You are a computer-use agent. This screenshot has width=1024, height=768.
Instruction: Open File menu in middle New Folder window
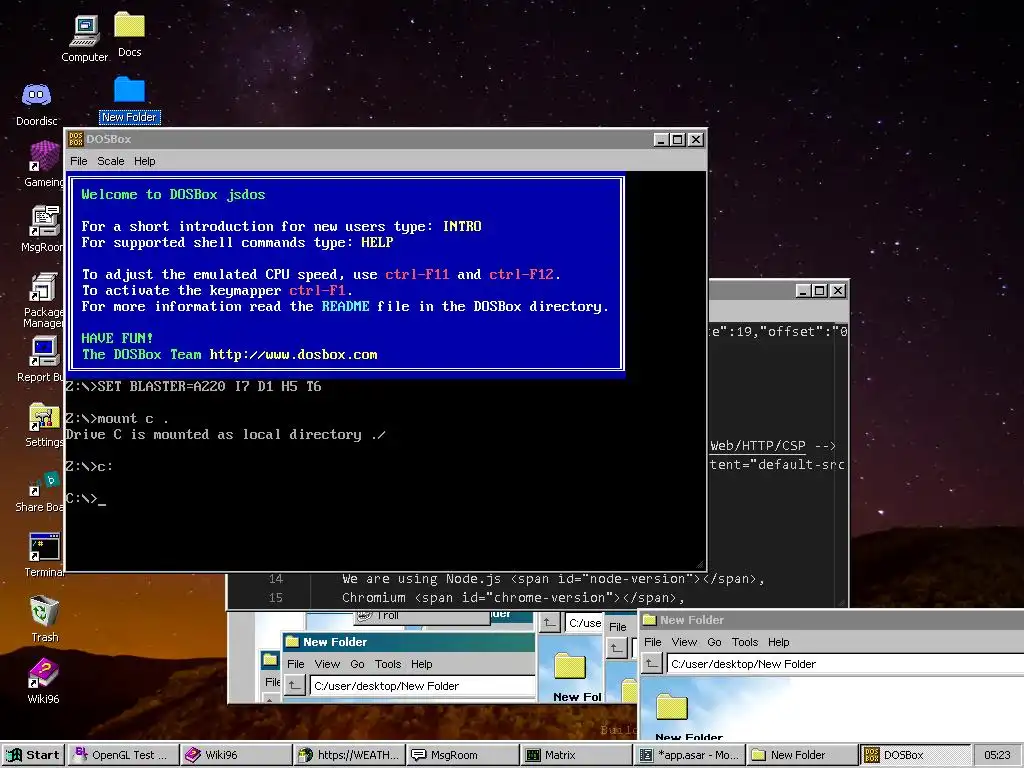(296, 664)
